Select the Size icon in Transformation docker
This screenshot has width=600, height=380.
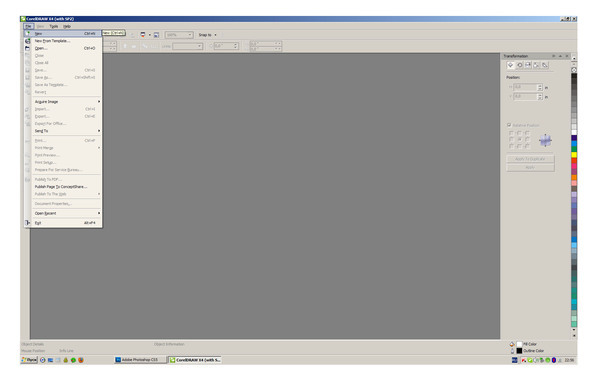click(x=536, y=65)
